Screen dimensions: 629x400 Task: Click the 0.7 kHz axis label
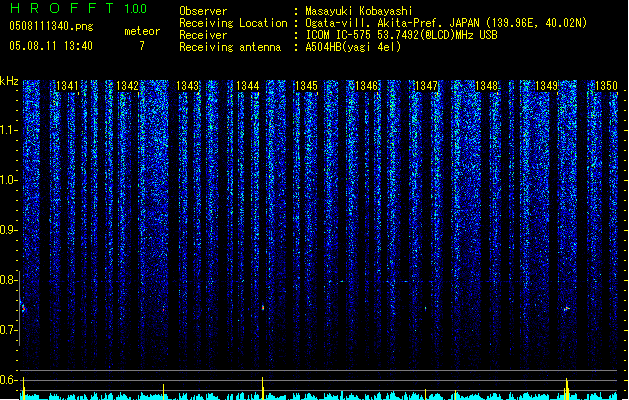pyautogui.click(x=8, y=330)
